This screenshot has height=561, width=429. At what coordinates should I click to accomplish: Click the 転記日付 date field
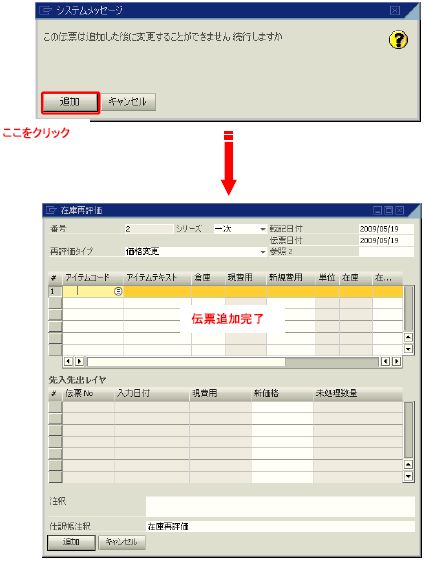pyautogui.click(x=386, y=229)
